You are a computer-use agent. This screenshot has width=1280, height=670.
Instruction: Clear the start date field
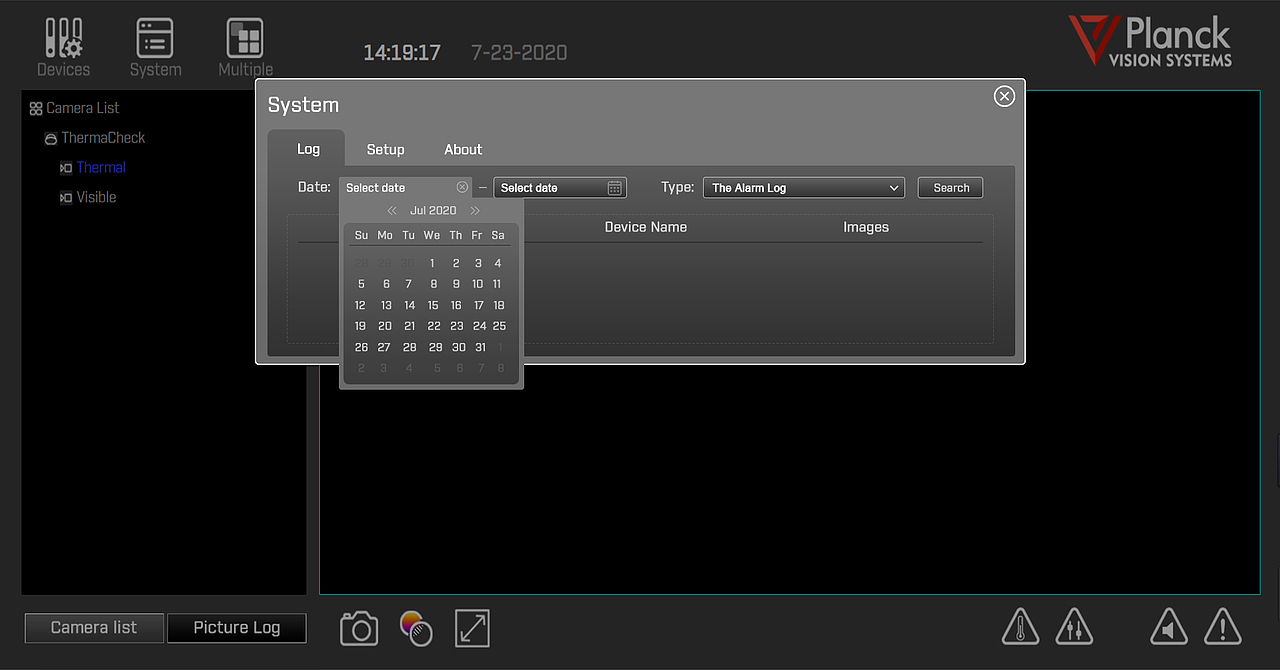462,187
